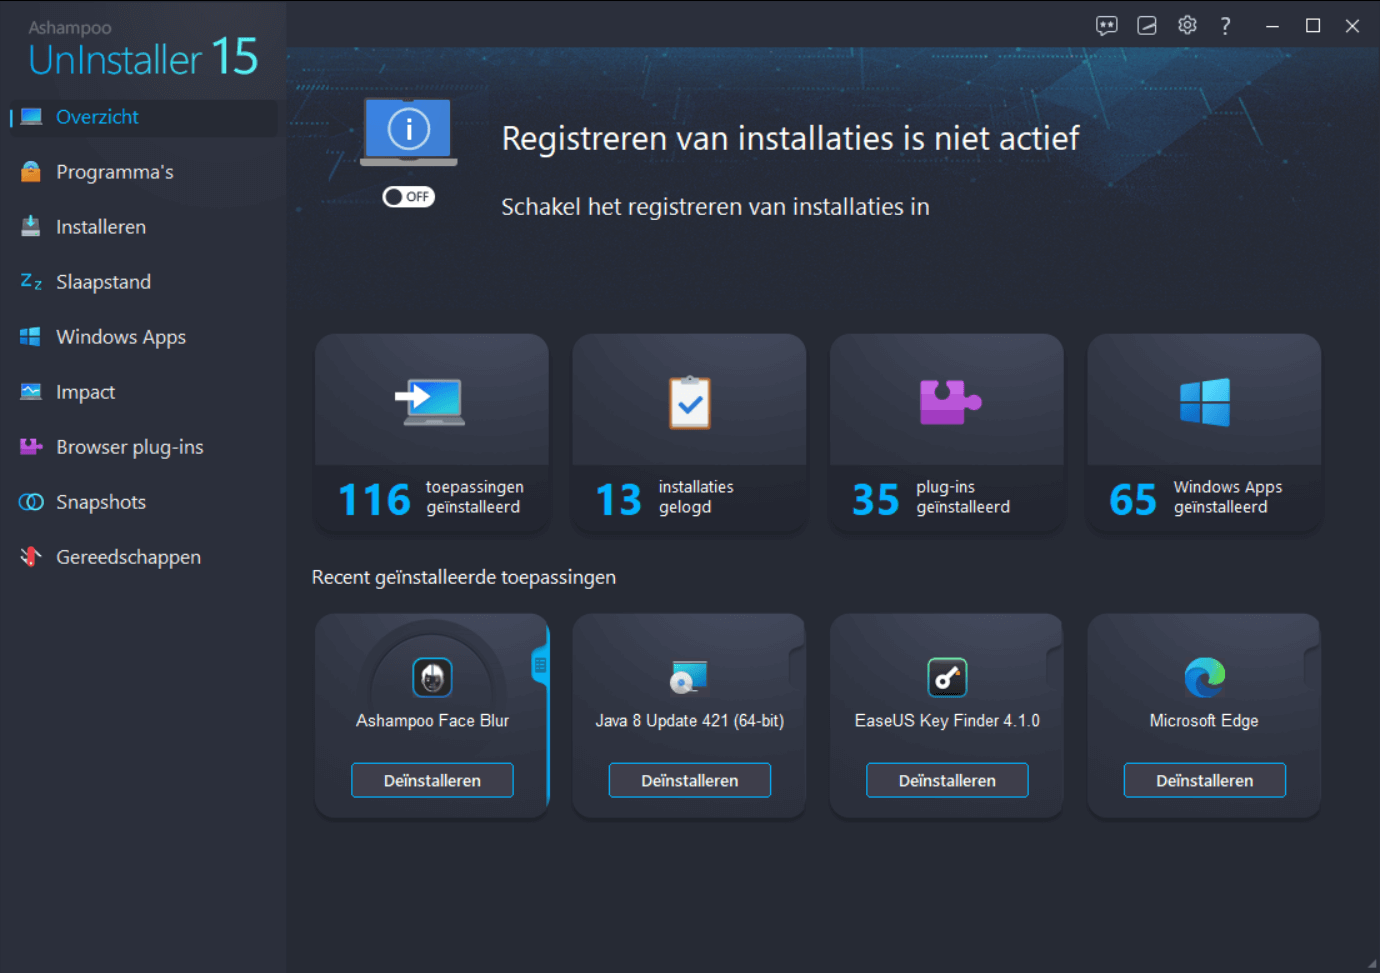Click 'Registreren van installaties is niet actief' heading
The width and height of the screenshot is (1380, 973).
pyautogui.click(x=790, y=138)
